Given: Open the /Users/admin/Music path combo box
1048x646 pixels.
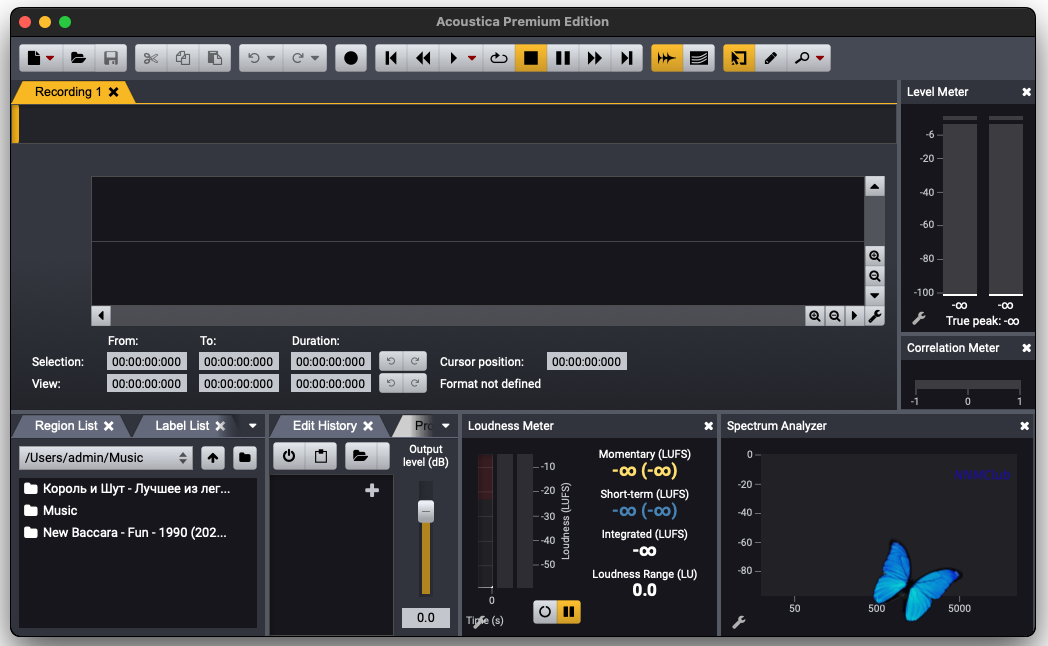Looking at the screenshot, I should pyautogui.click(x=106, y=458).
